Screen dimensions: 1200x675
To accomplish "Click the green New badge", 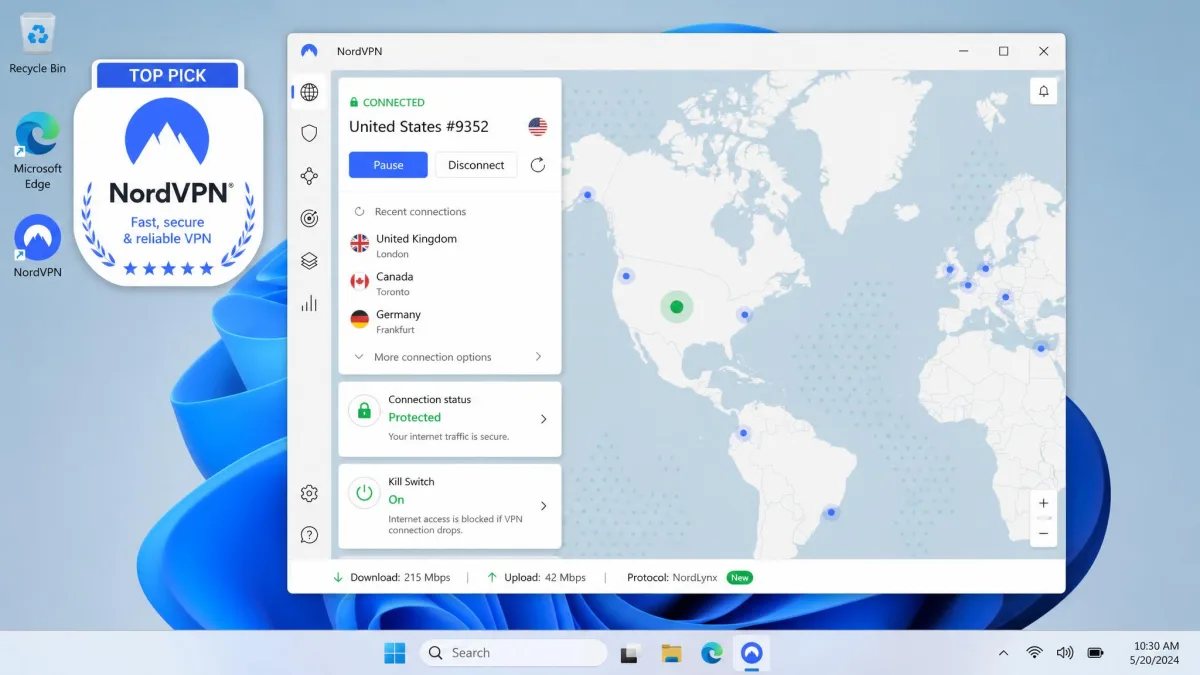I will [x=739, y=577].
